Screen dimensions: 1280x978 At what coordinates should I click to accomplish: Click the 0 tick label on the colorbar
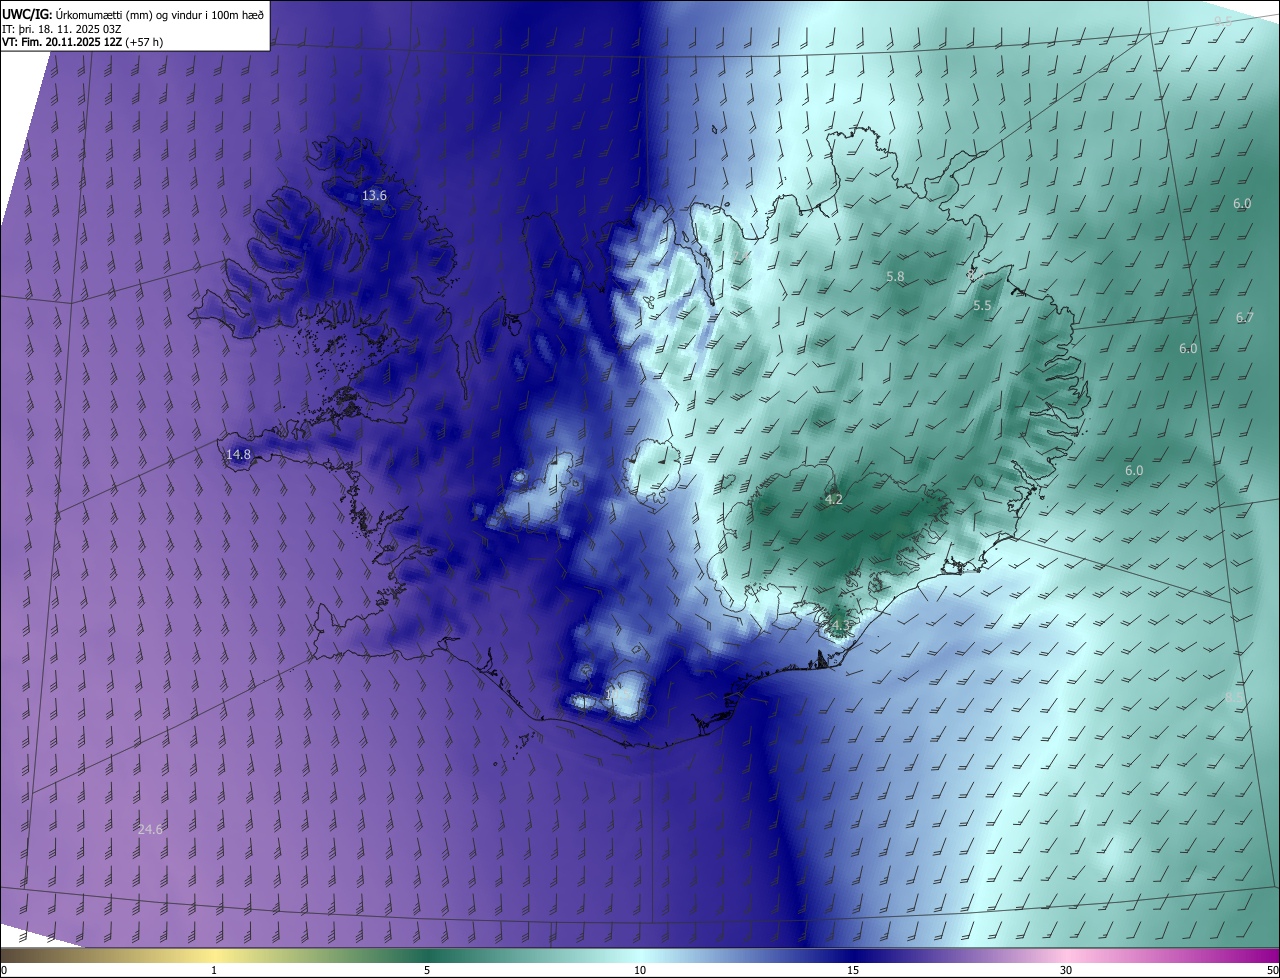point(3,970)
